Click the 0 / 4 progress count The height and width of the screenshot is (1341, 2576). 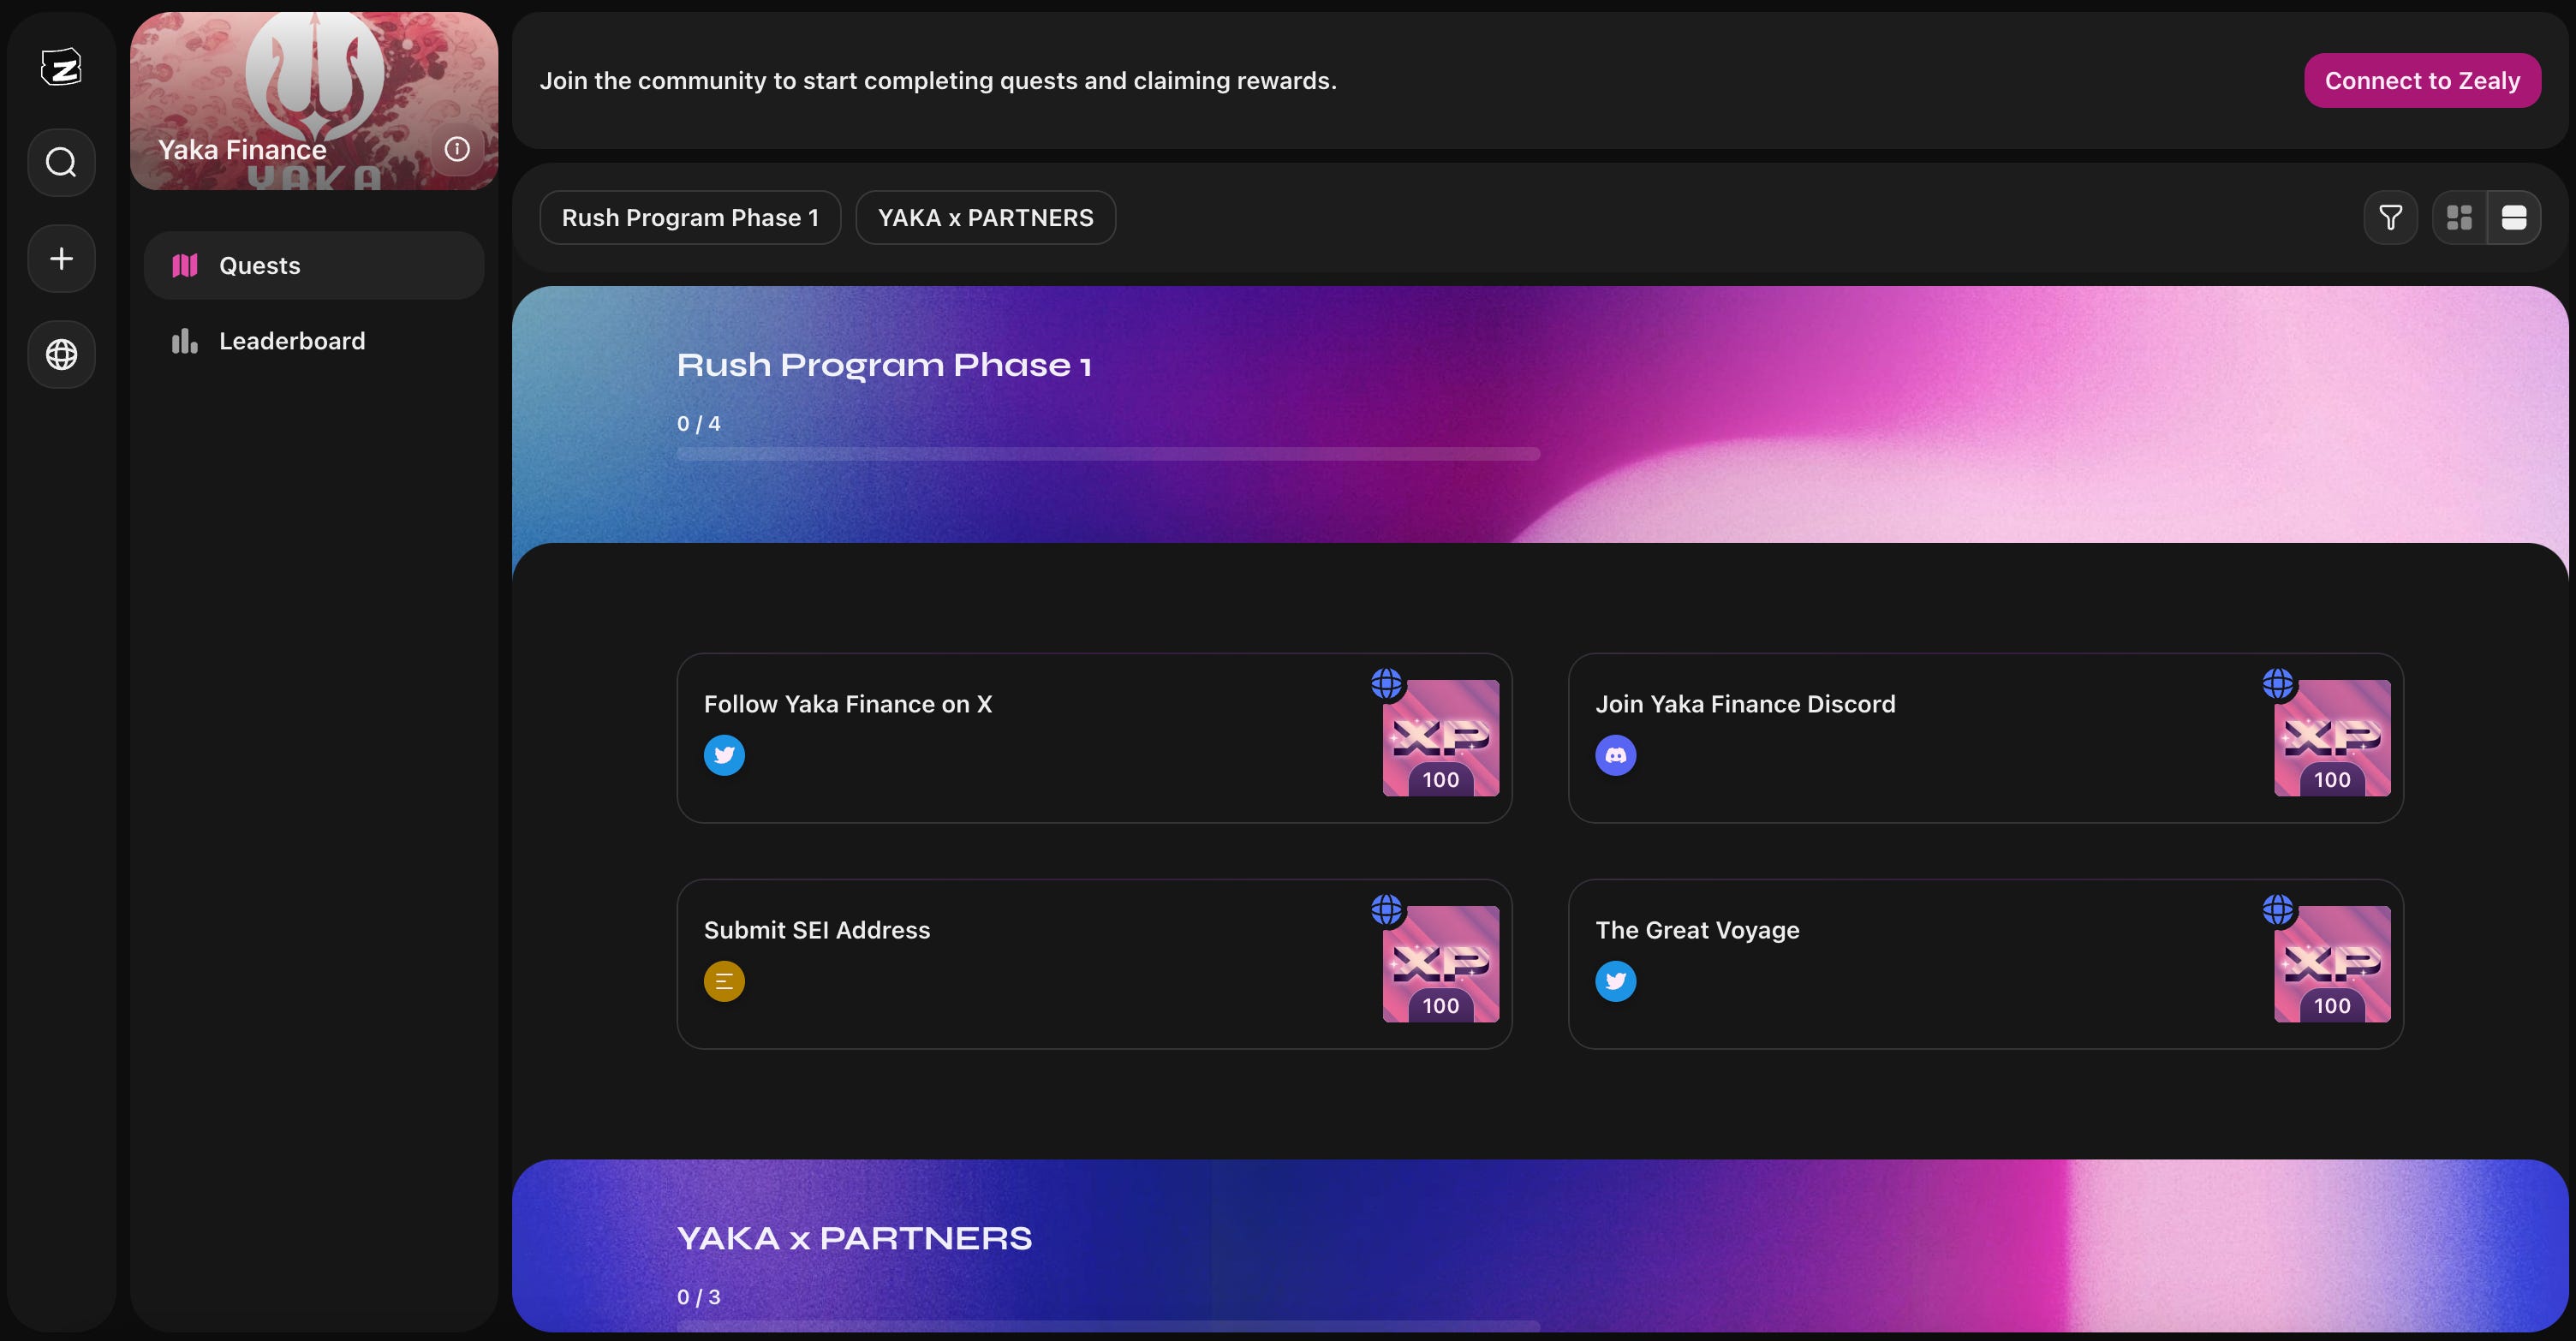coord(698,423)
